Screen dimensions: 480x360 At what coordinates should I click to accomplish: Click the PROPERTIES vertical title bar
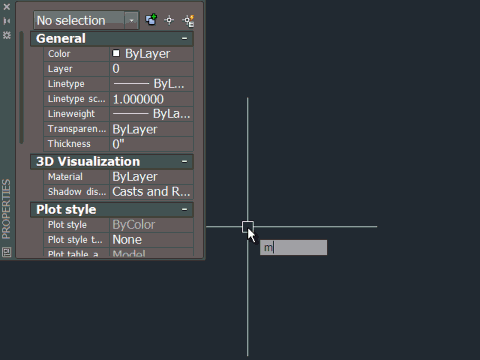coord(6,209)
